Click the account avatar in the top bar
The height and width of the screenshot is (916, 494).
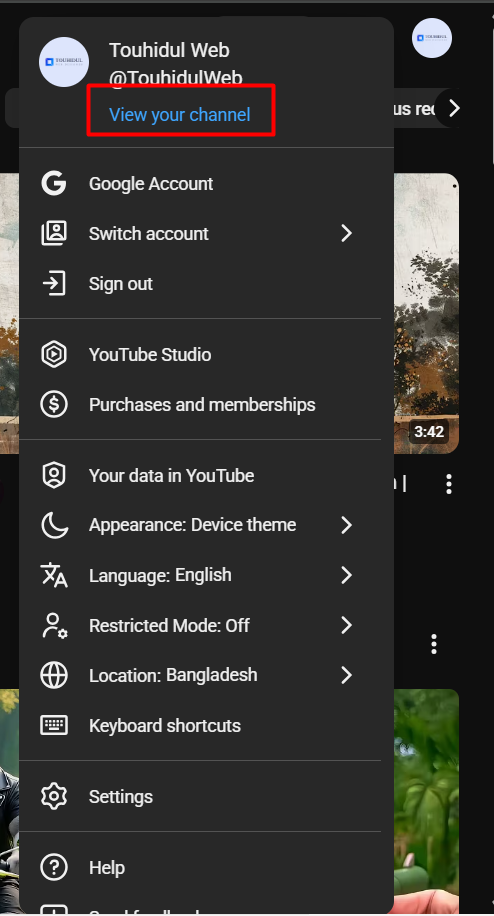pos(432,38)
